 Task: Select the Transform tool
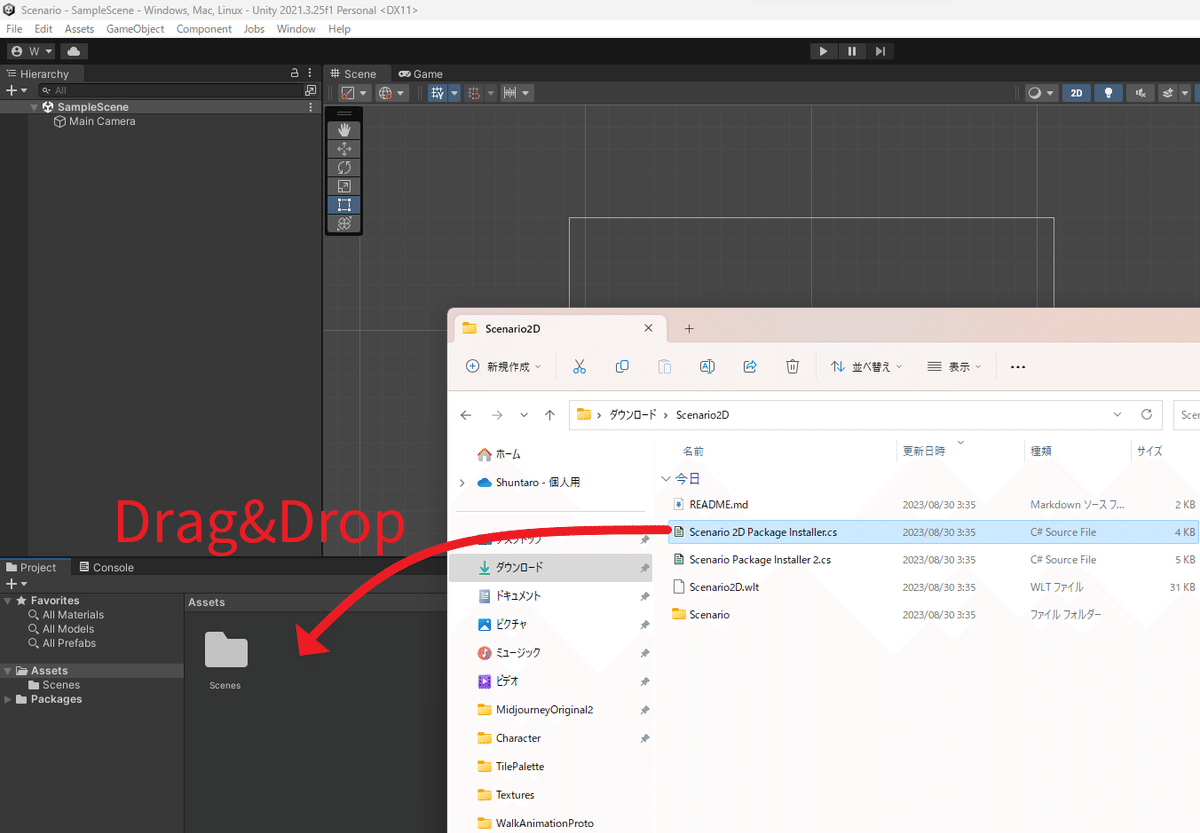coord(344,224)
